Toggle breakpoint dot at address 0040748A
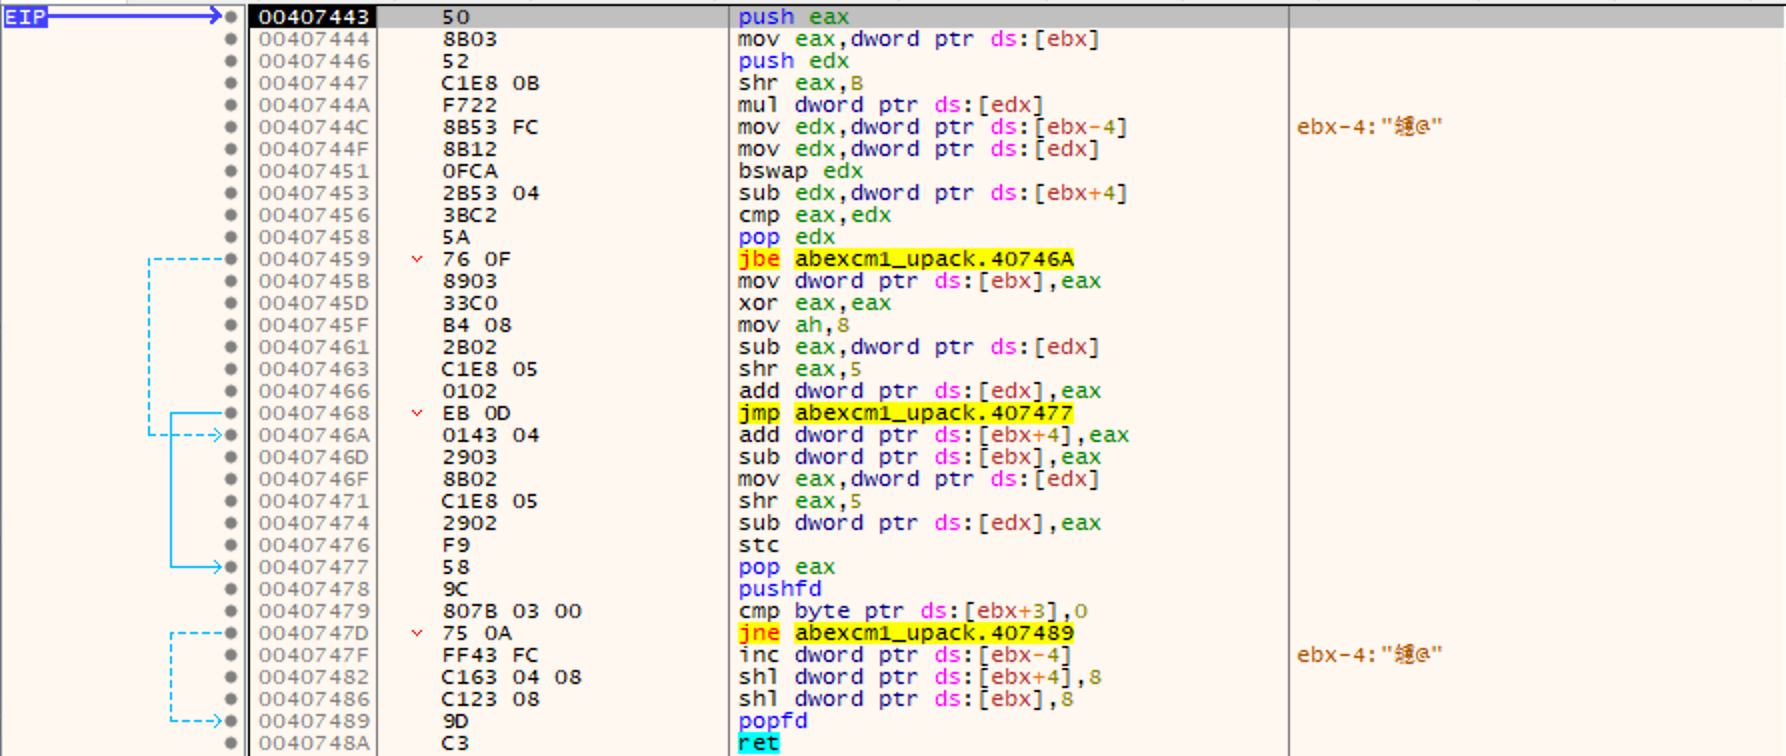Image resolution: width=1786 pixels, height=756 pixels. [x=231, y=743]
